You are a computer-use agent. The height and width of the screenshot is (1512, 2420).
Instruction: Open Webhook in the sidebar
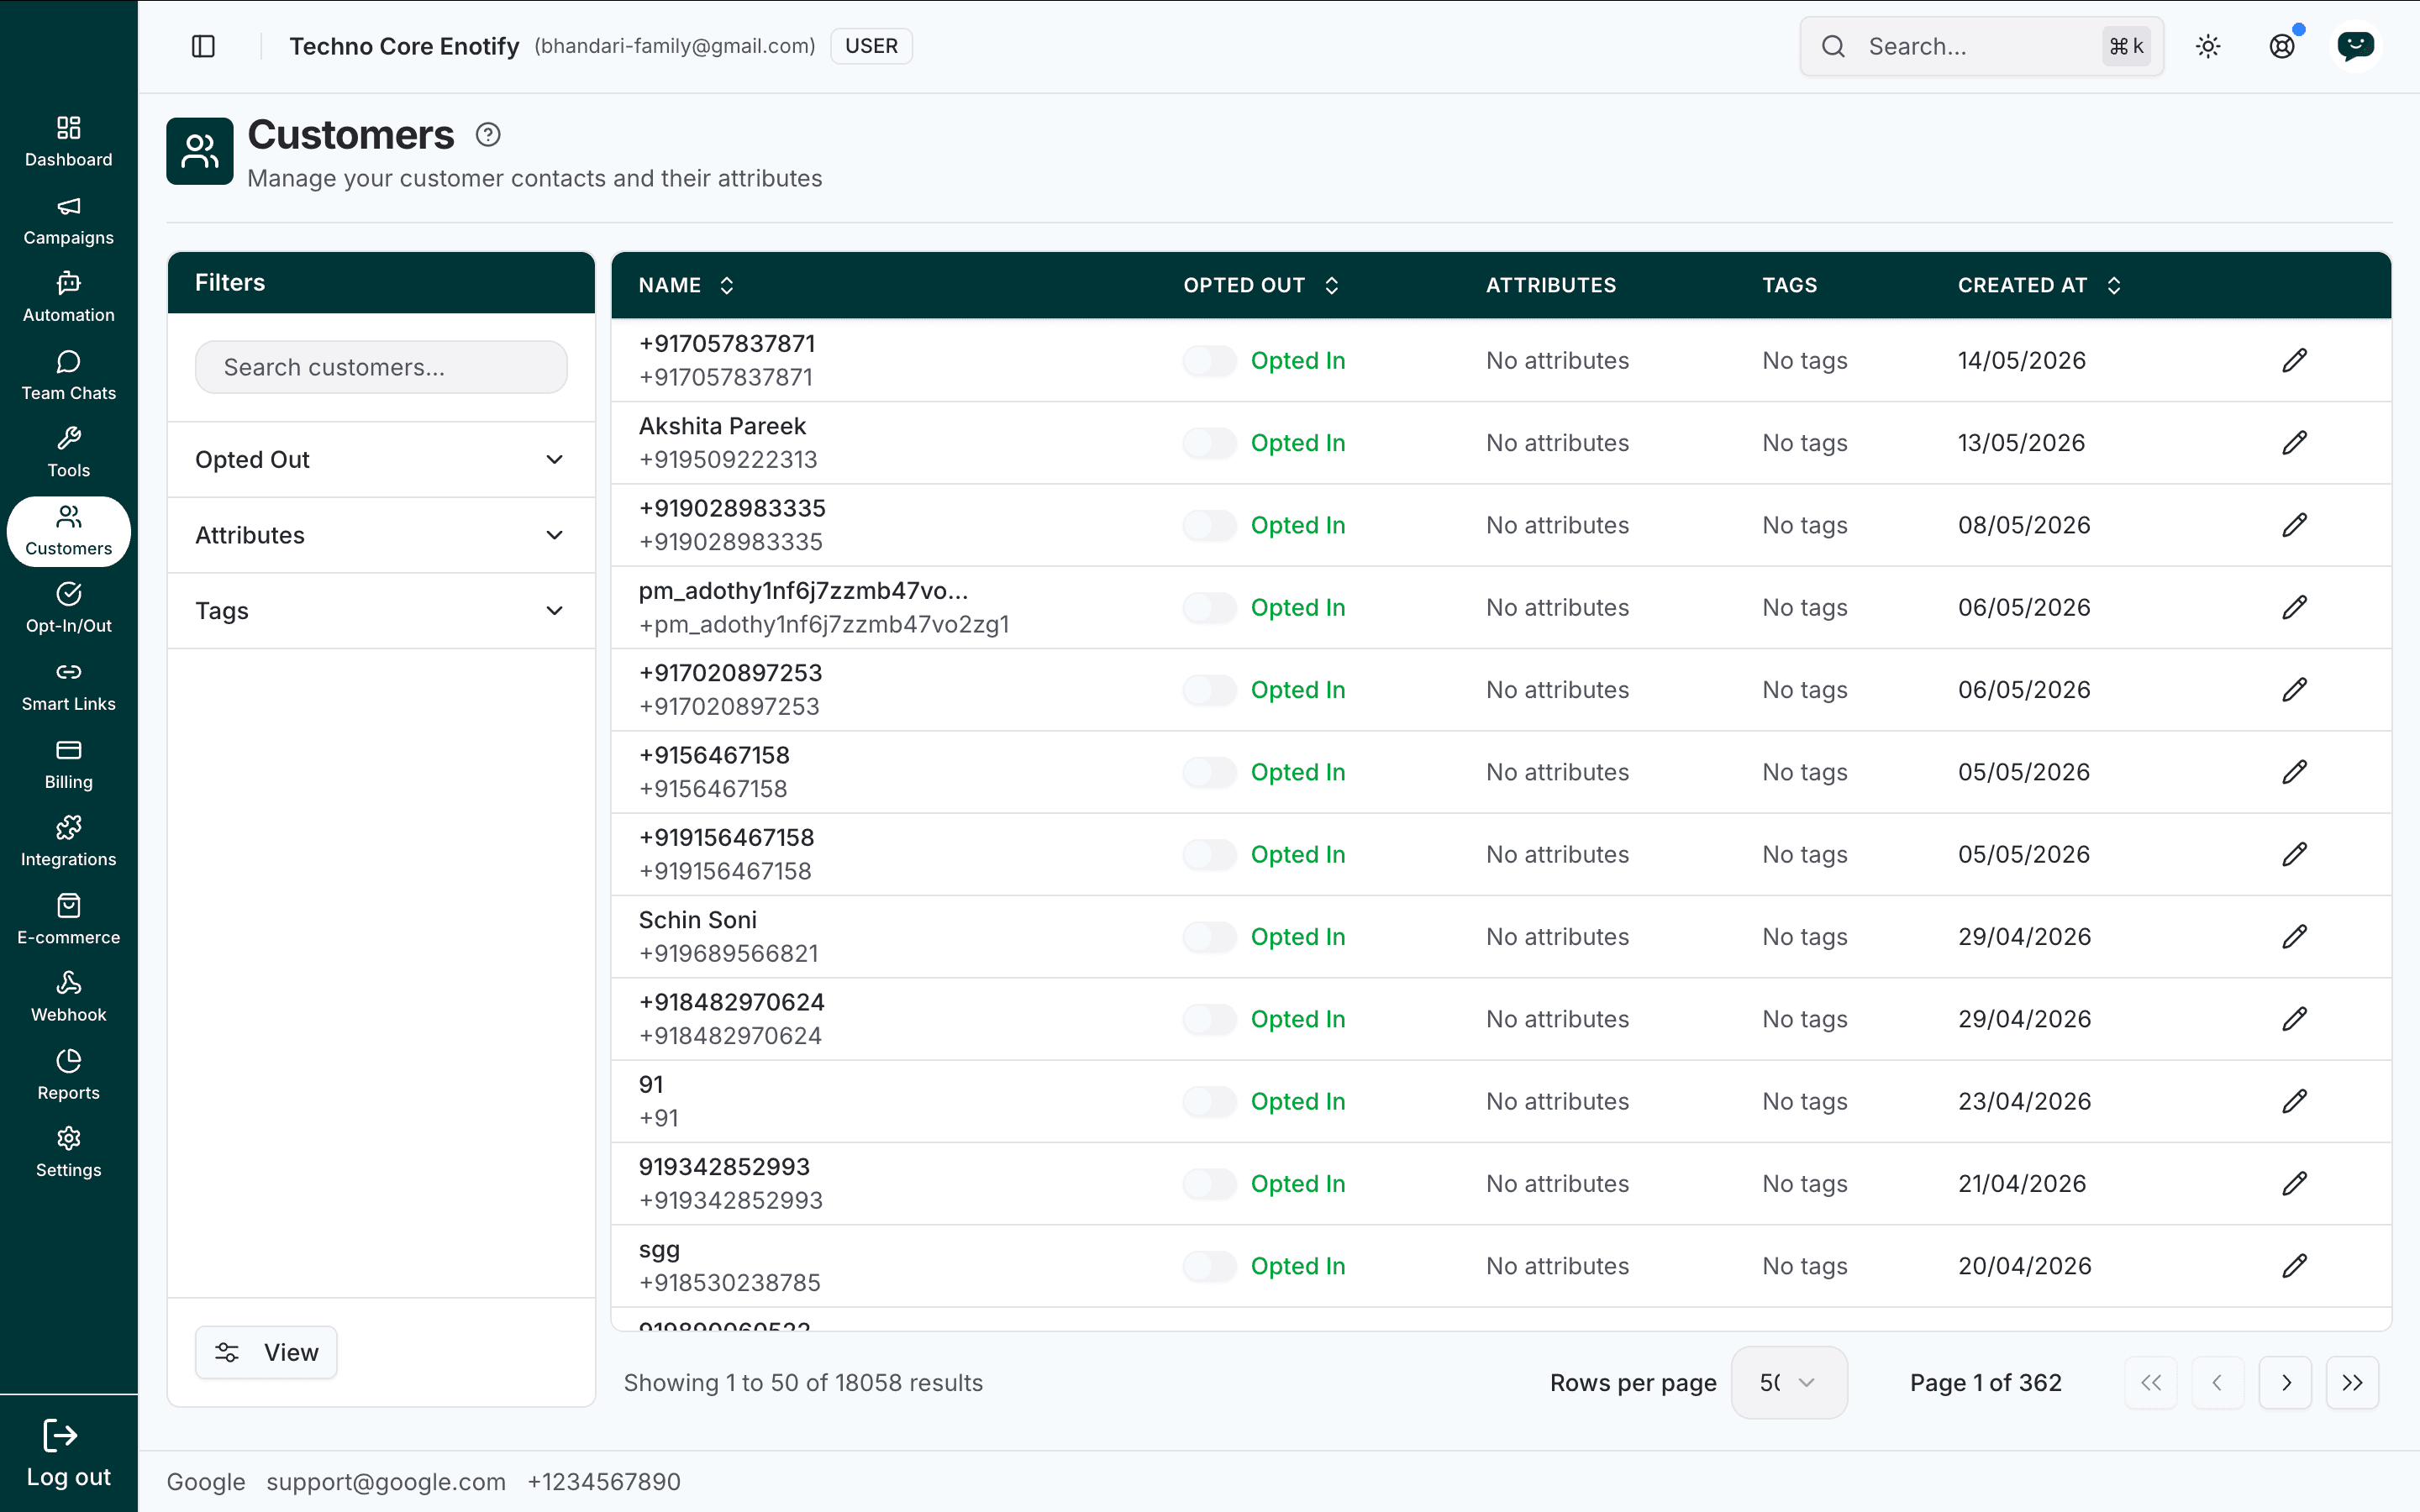click(69, 997)
